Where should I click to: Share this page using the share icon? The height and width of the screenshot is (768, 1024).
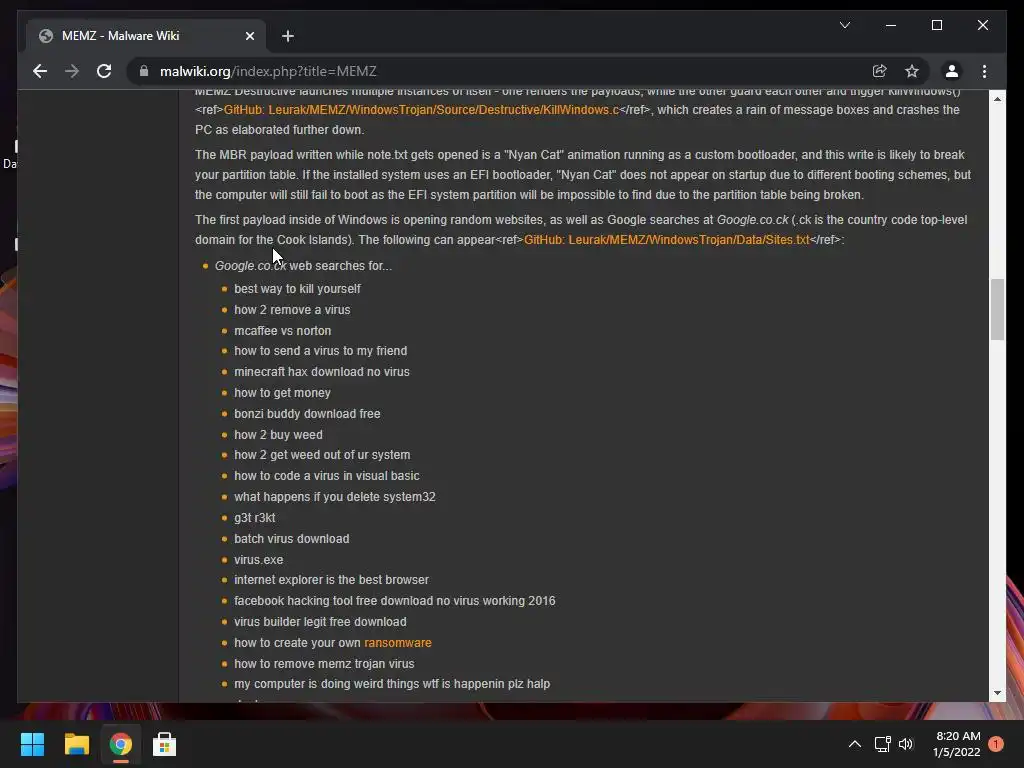click(879, 71)
